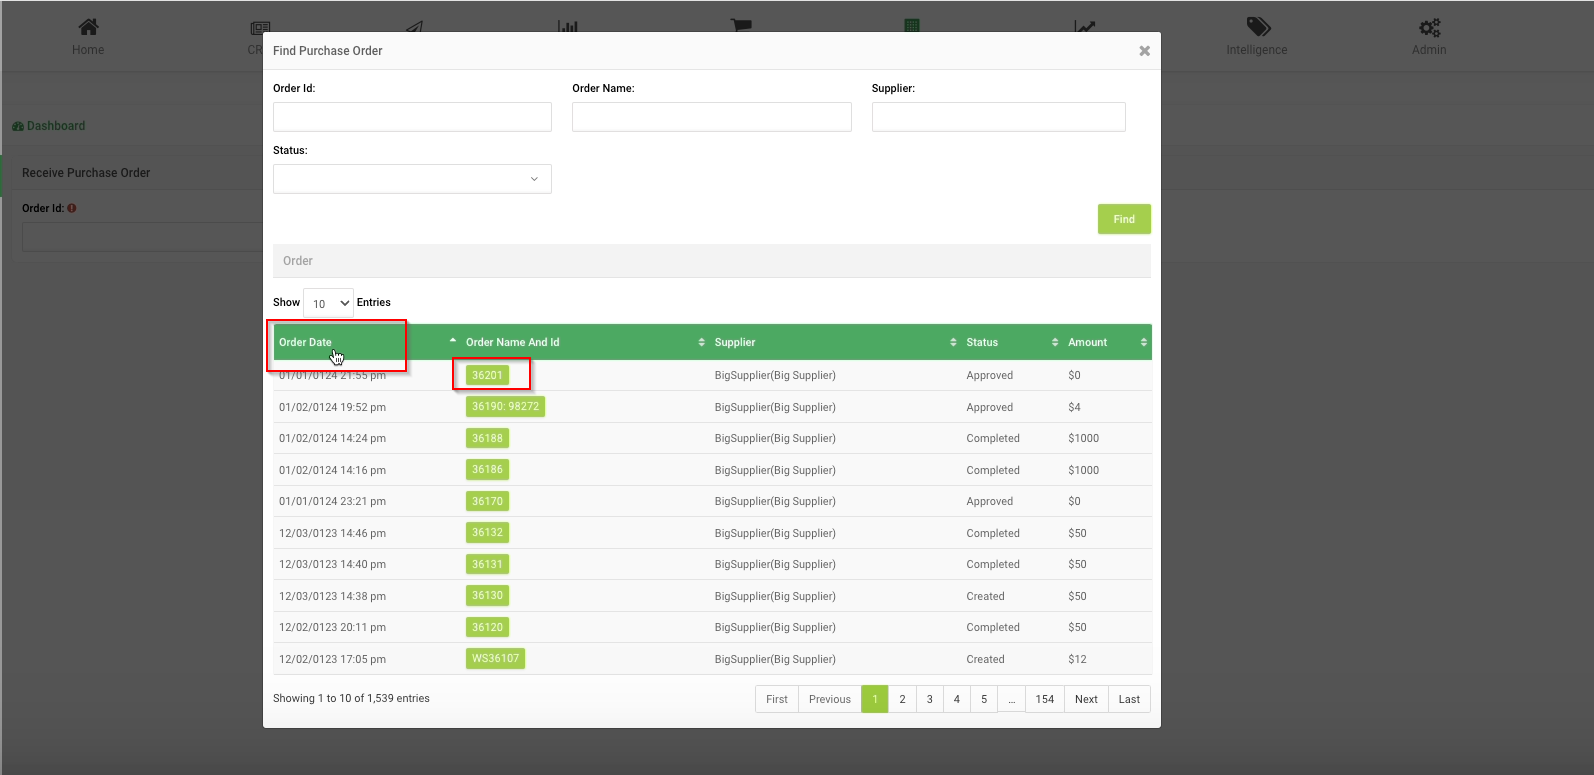Click the Order section header bar
This screenshot has width=1594, height=775.
(x=711, y=261)
